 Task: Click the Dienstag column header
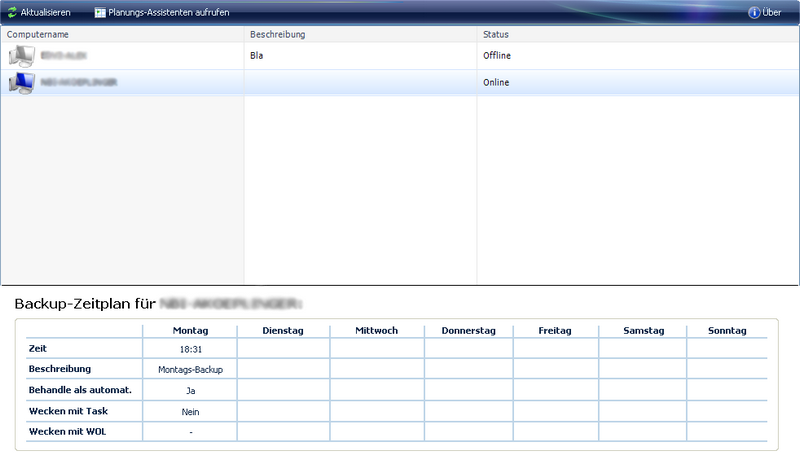coord(283,329)
